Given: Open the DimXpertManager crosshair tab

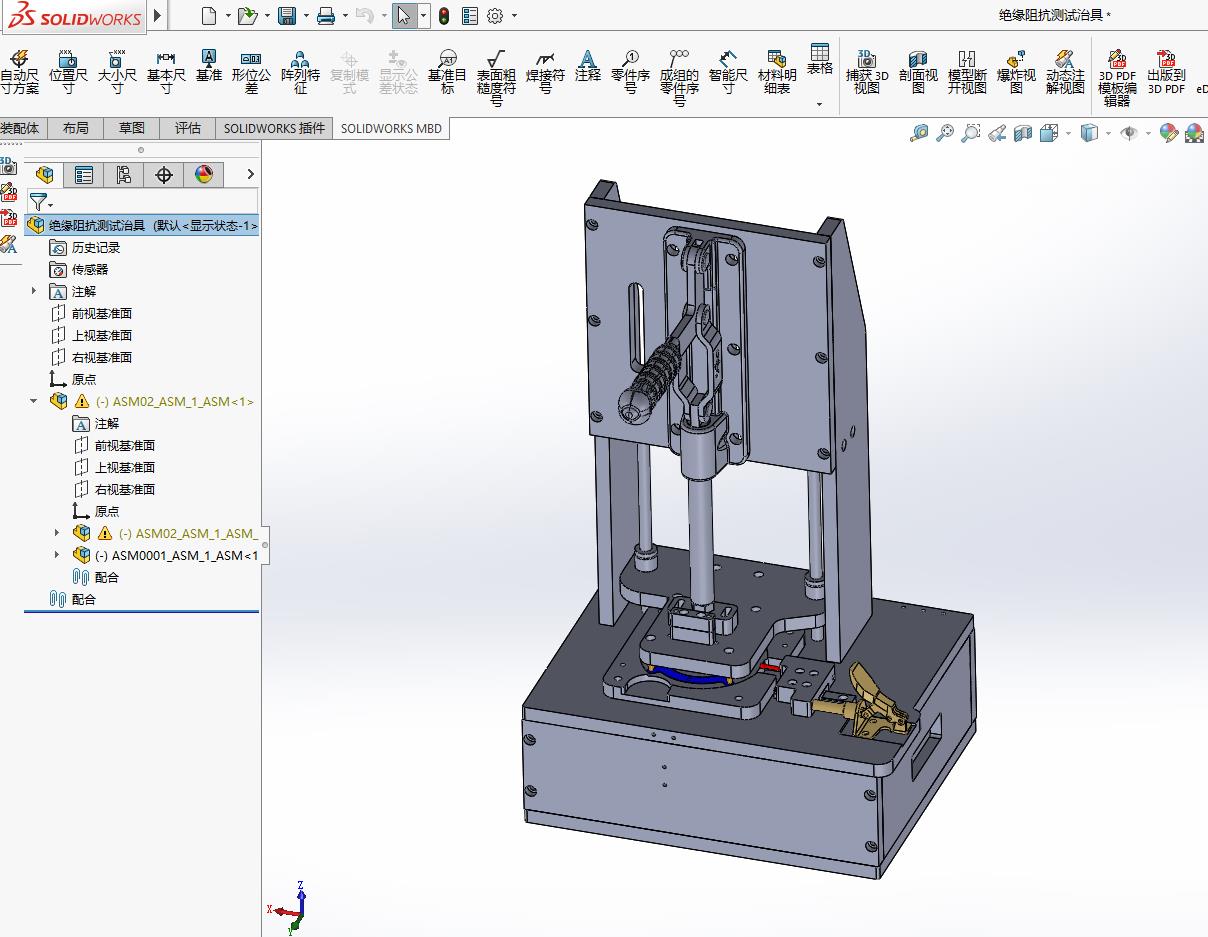Looking at the screenshot, I should [x=164, y=175].
